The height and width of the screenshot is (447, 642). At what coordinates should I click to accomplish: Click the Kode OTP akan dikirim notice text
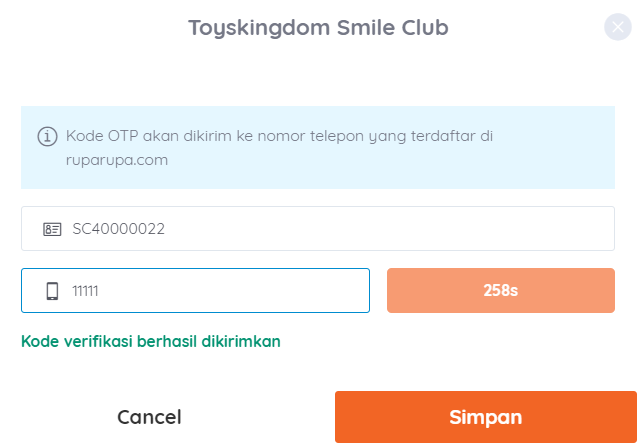click(x=279, y=148)
